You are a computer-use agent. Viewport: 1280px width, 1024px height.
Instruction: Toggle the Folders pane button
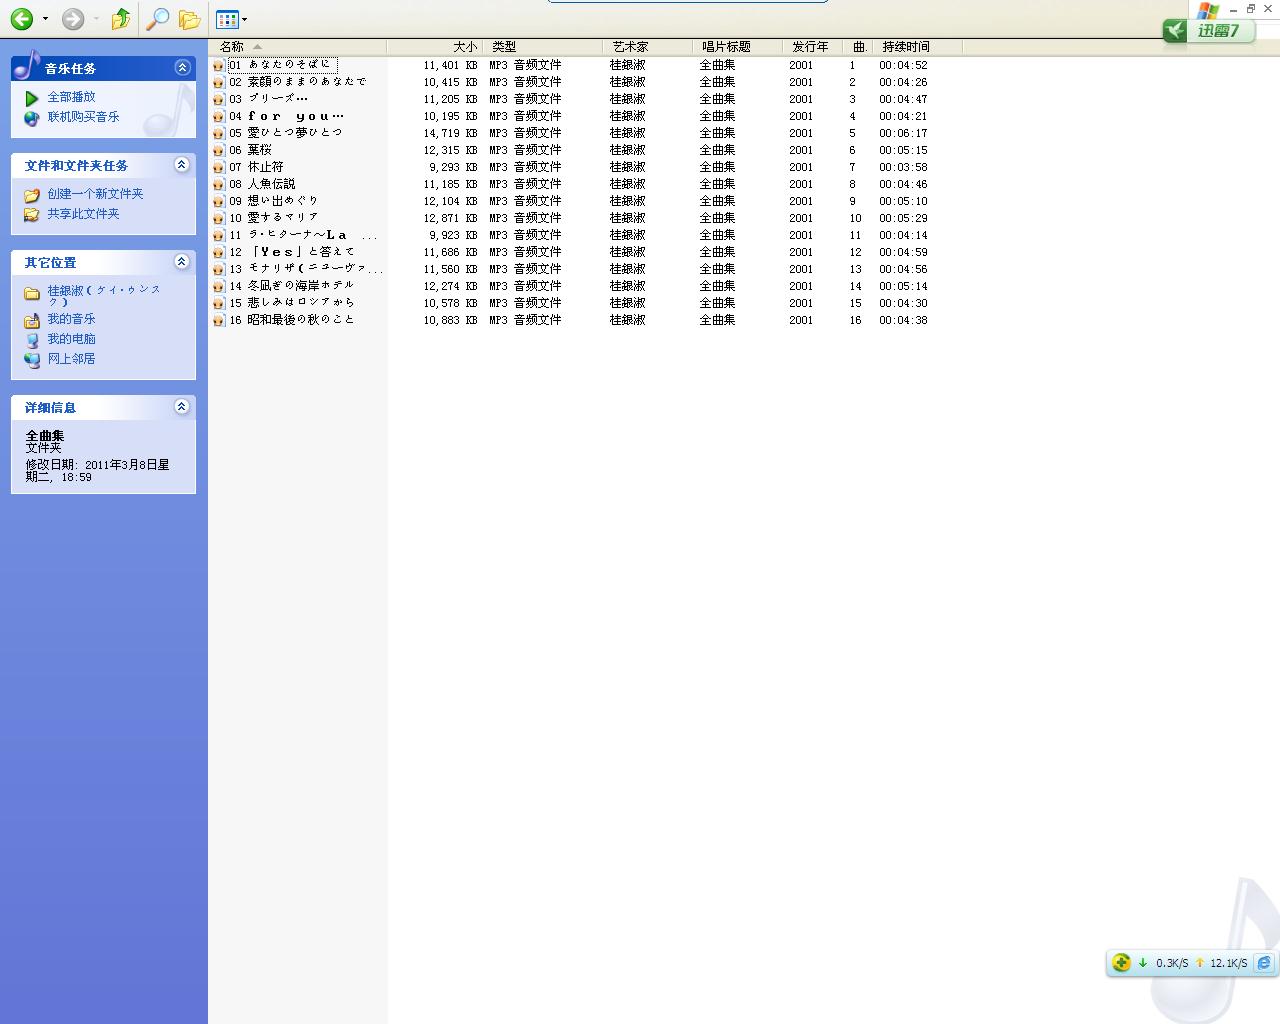189,18
